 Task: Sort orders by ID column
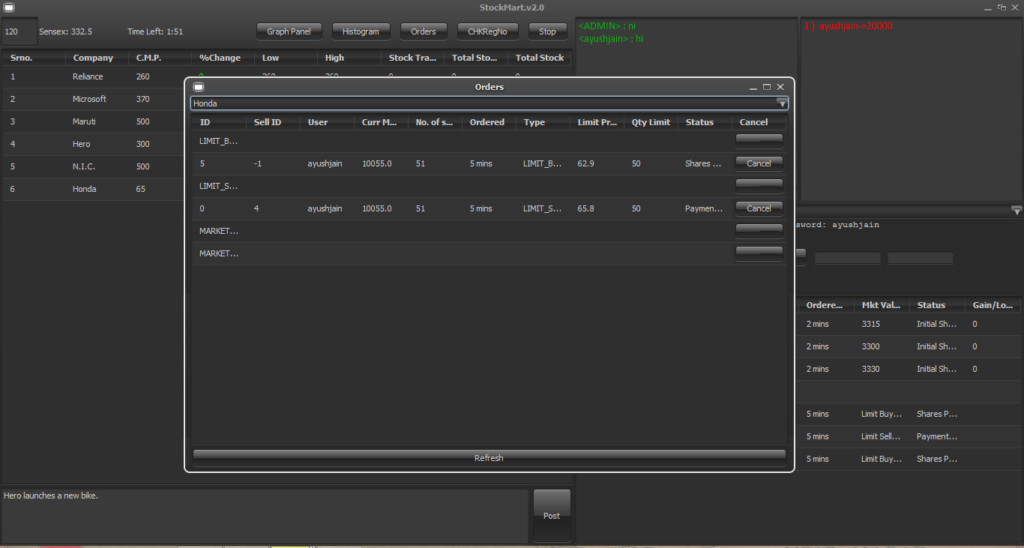219,122
